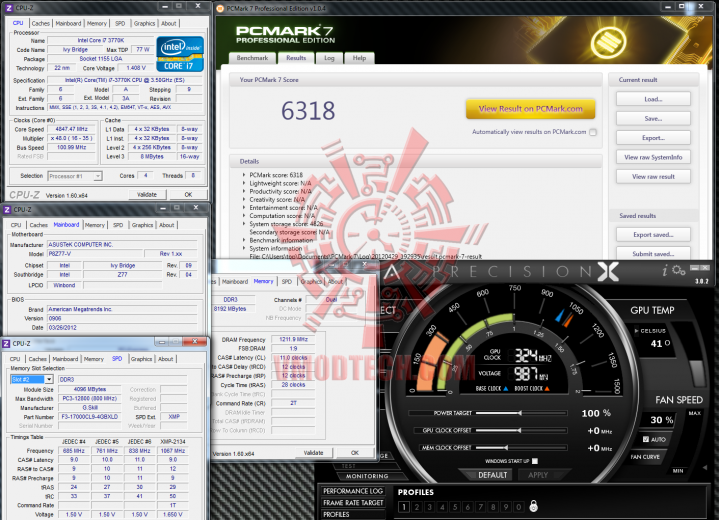Click the fan slider left arrow marker
719x520 pixels.
705,468
